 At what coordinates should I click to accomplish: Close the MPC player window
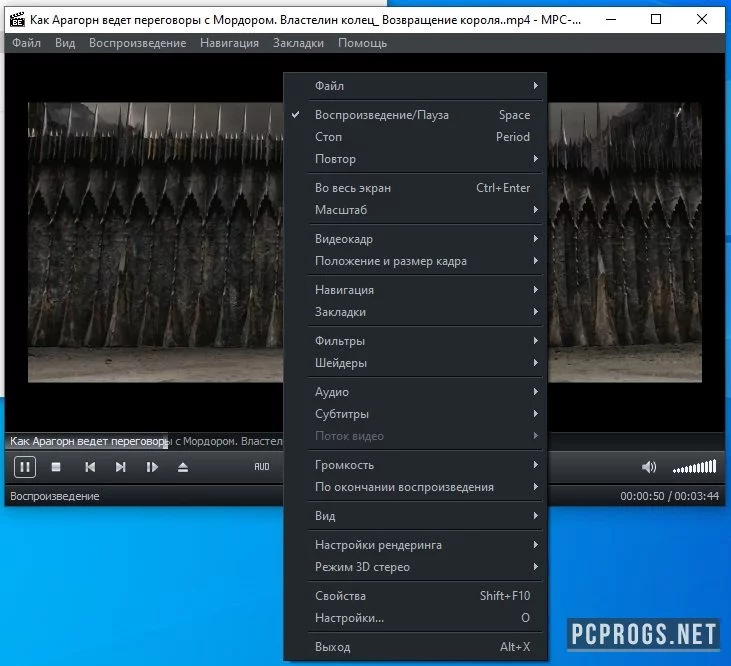702,20
